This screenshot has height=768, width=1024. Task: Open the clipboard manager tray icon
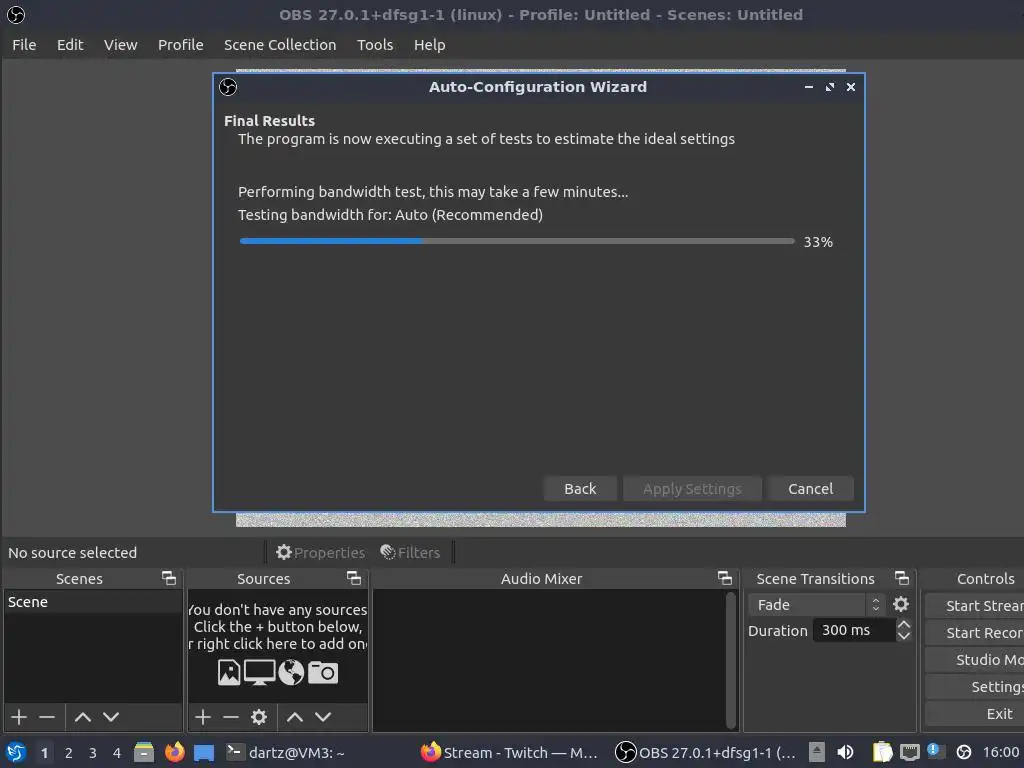[x=882, y=752]
